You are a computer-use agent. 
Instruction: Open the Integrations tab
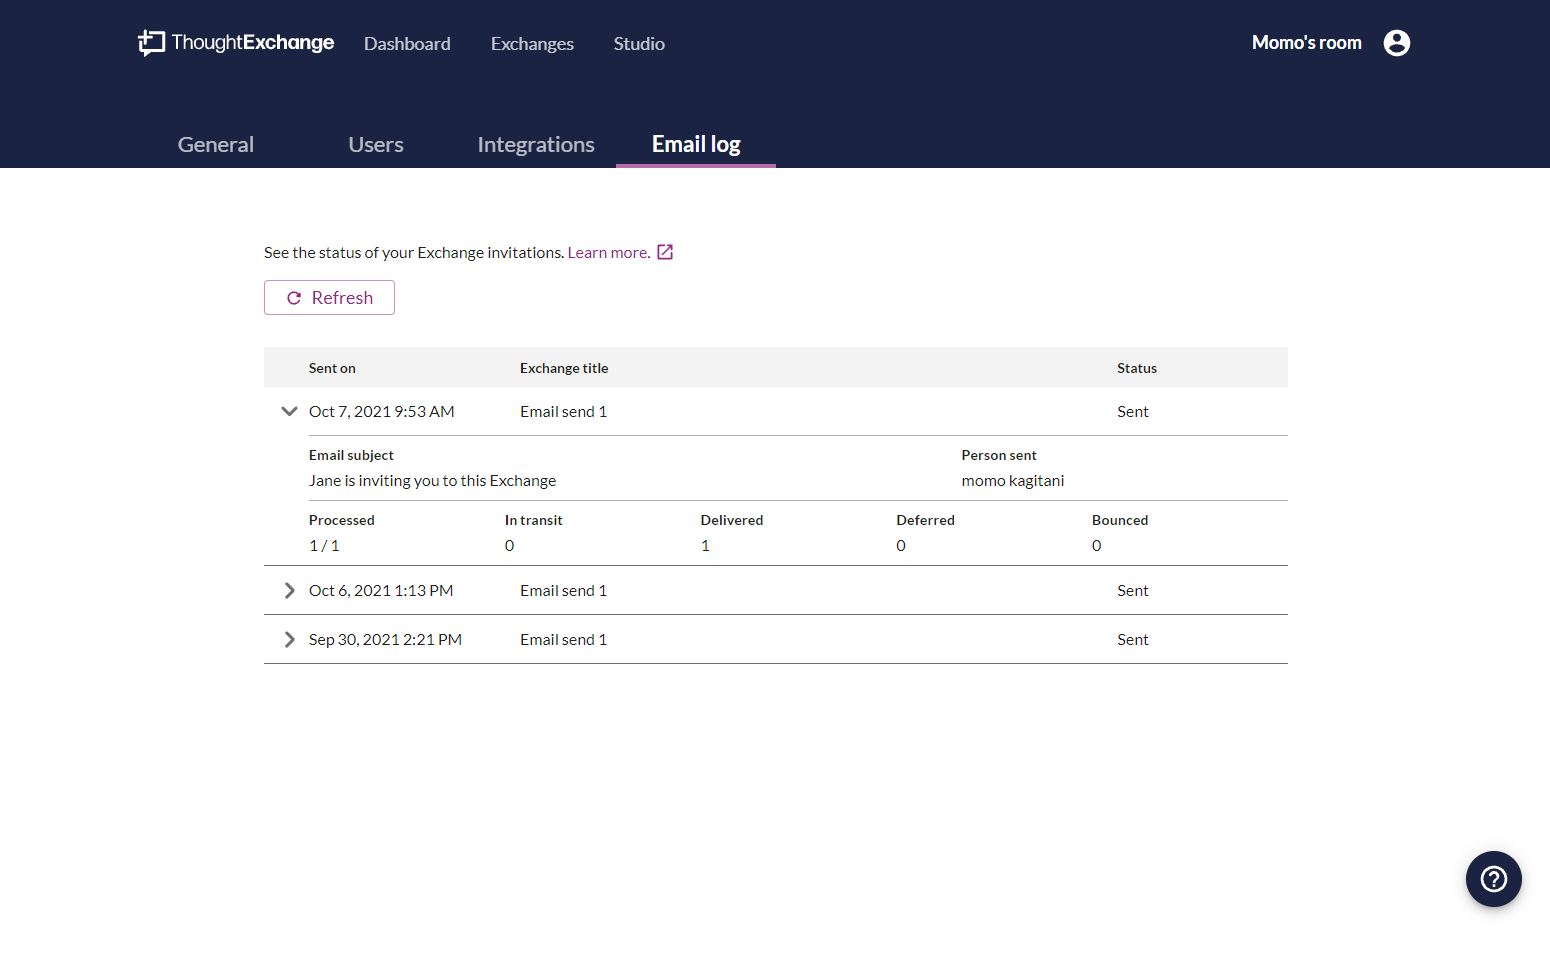pyautogui.click(x=536, y=144)
